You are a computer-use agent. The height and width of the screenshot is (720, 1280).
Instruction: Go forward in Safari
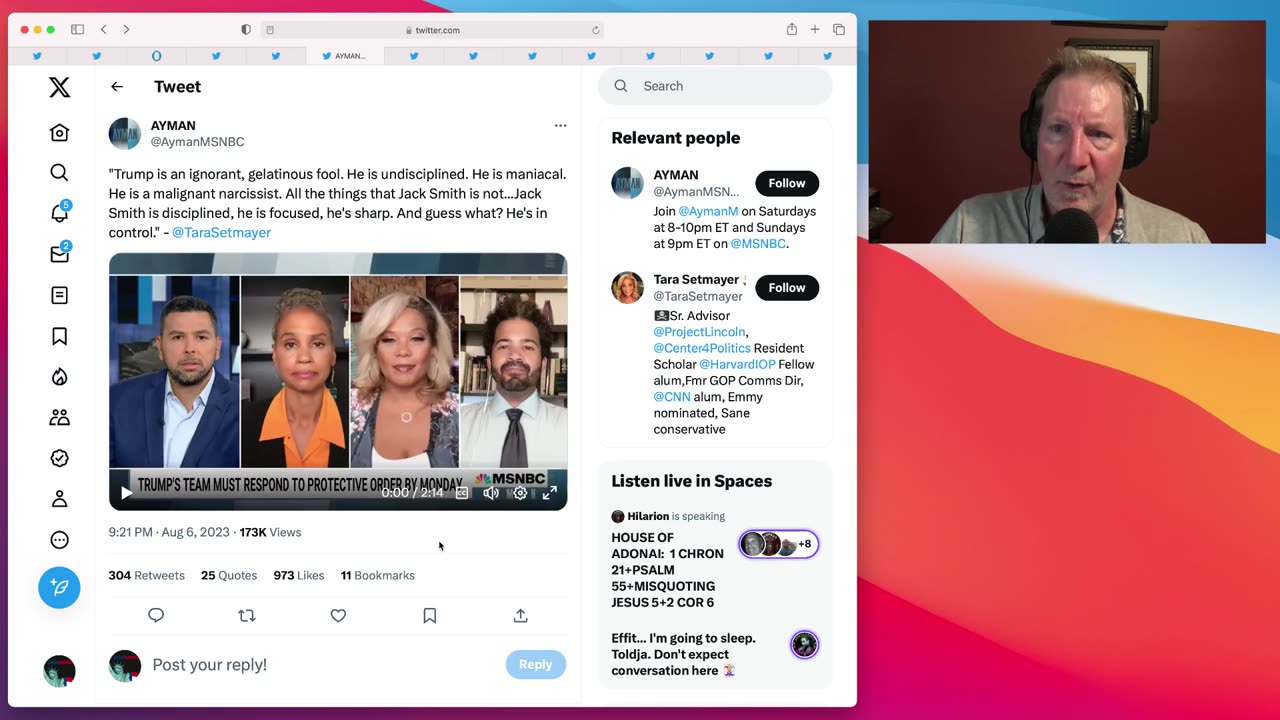[x=126, y=30]
